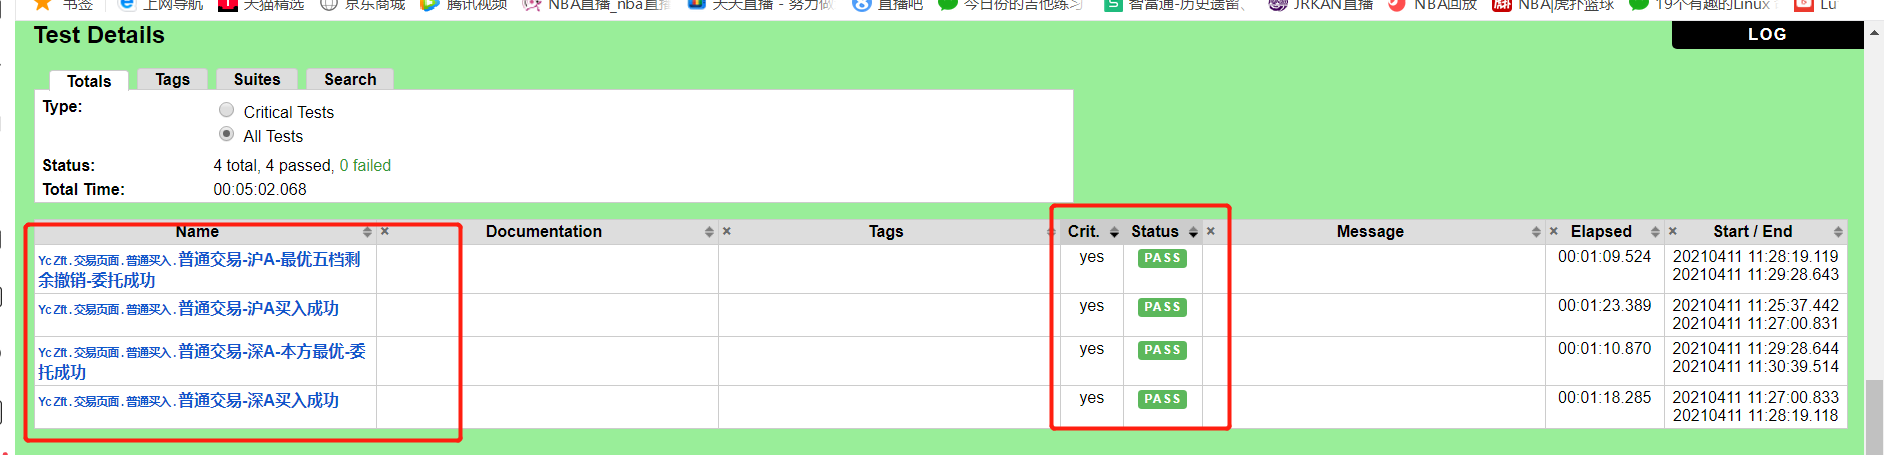Sort by Crit. column arrows
The height and width of the screenshot is (455, 1884).
point(1114,232)
